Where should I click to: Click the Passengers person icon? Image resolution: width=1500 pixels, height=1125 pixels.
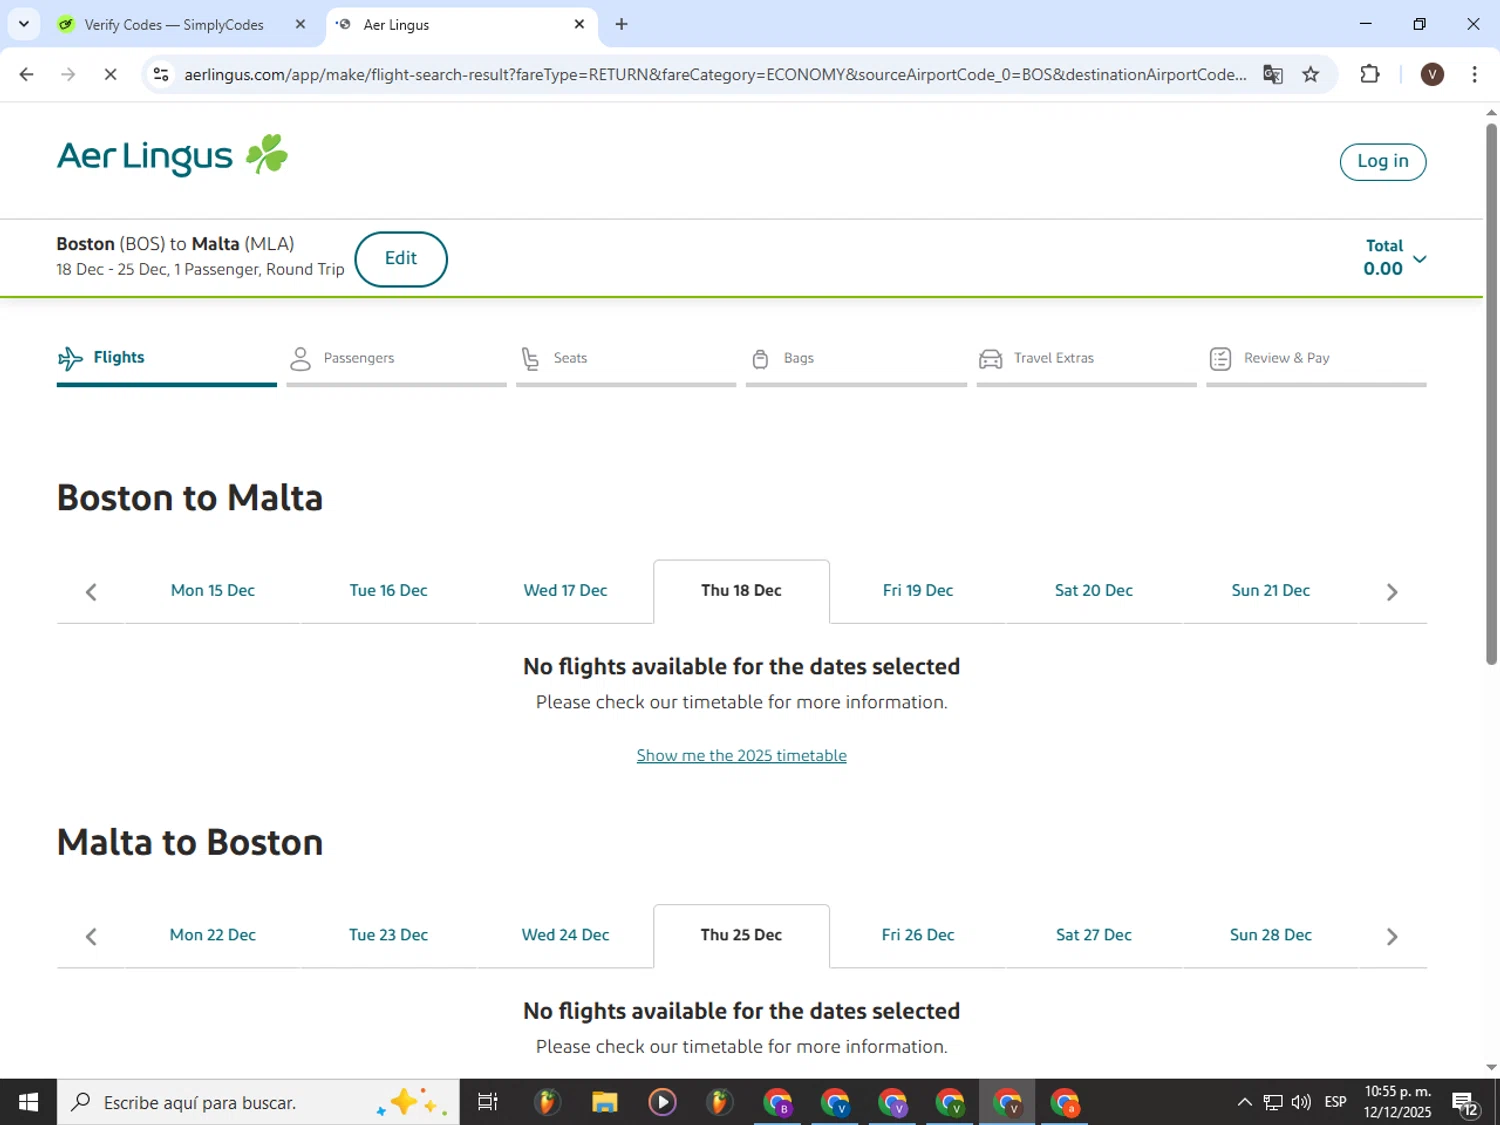click(x=300, y=359)
